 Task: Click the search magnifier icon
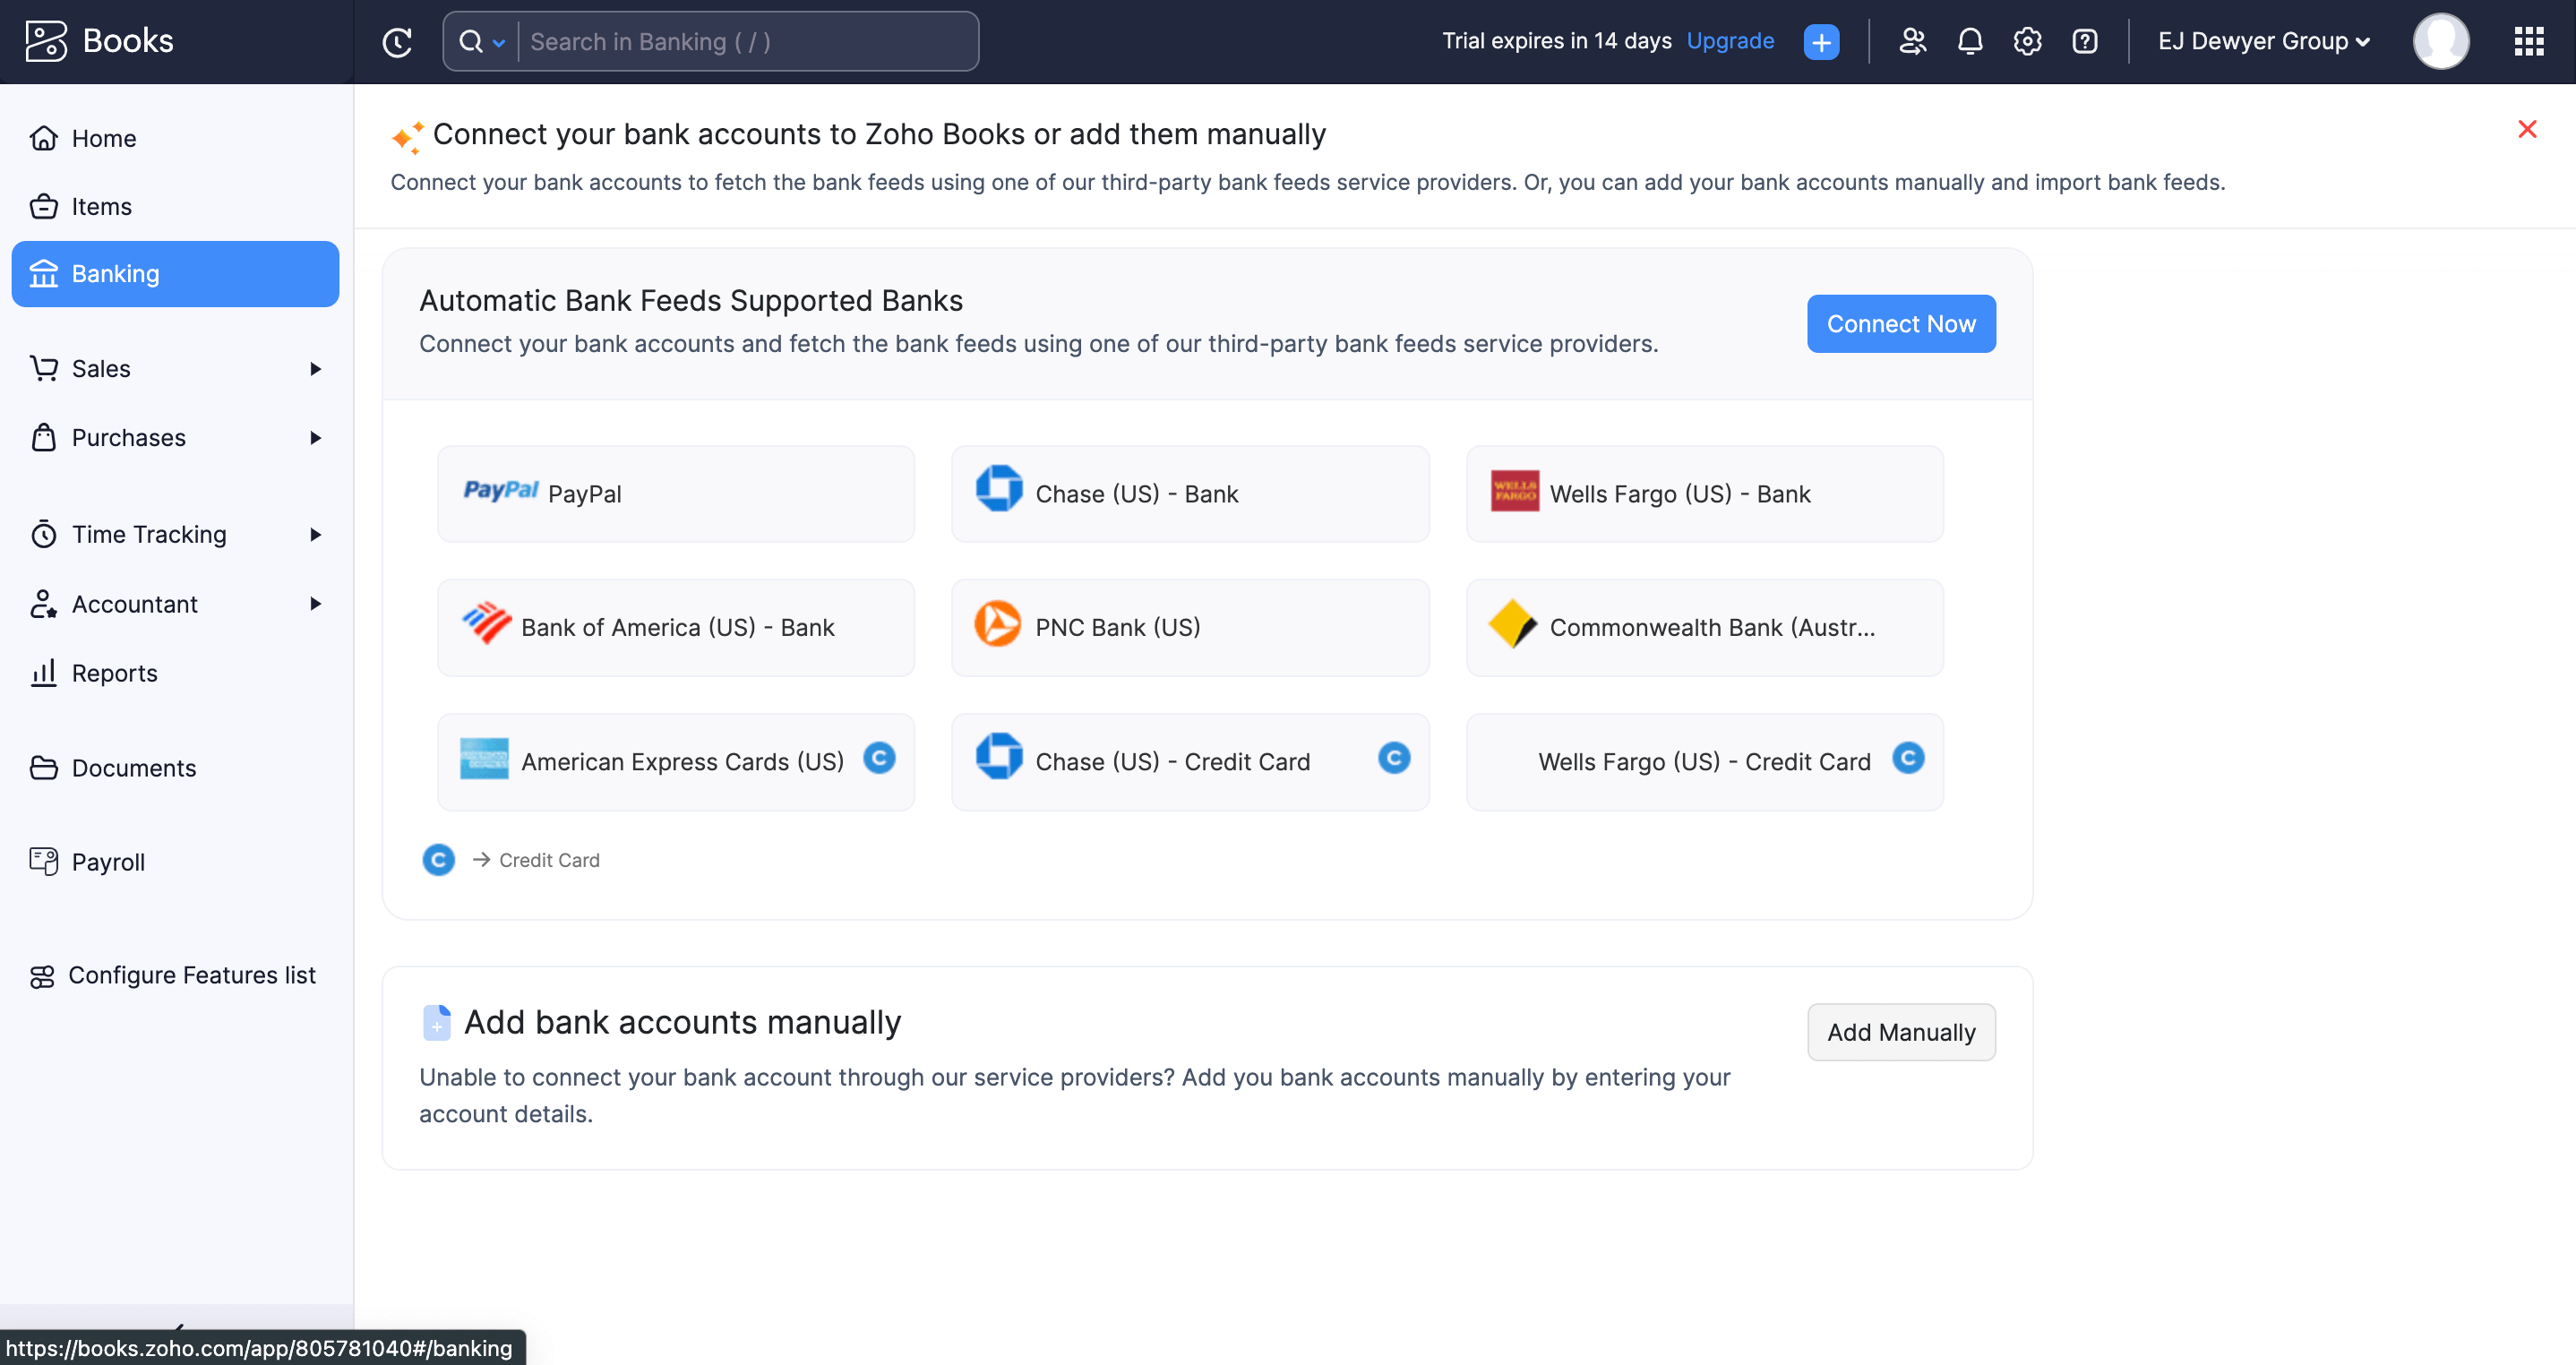pos(470,42)
